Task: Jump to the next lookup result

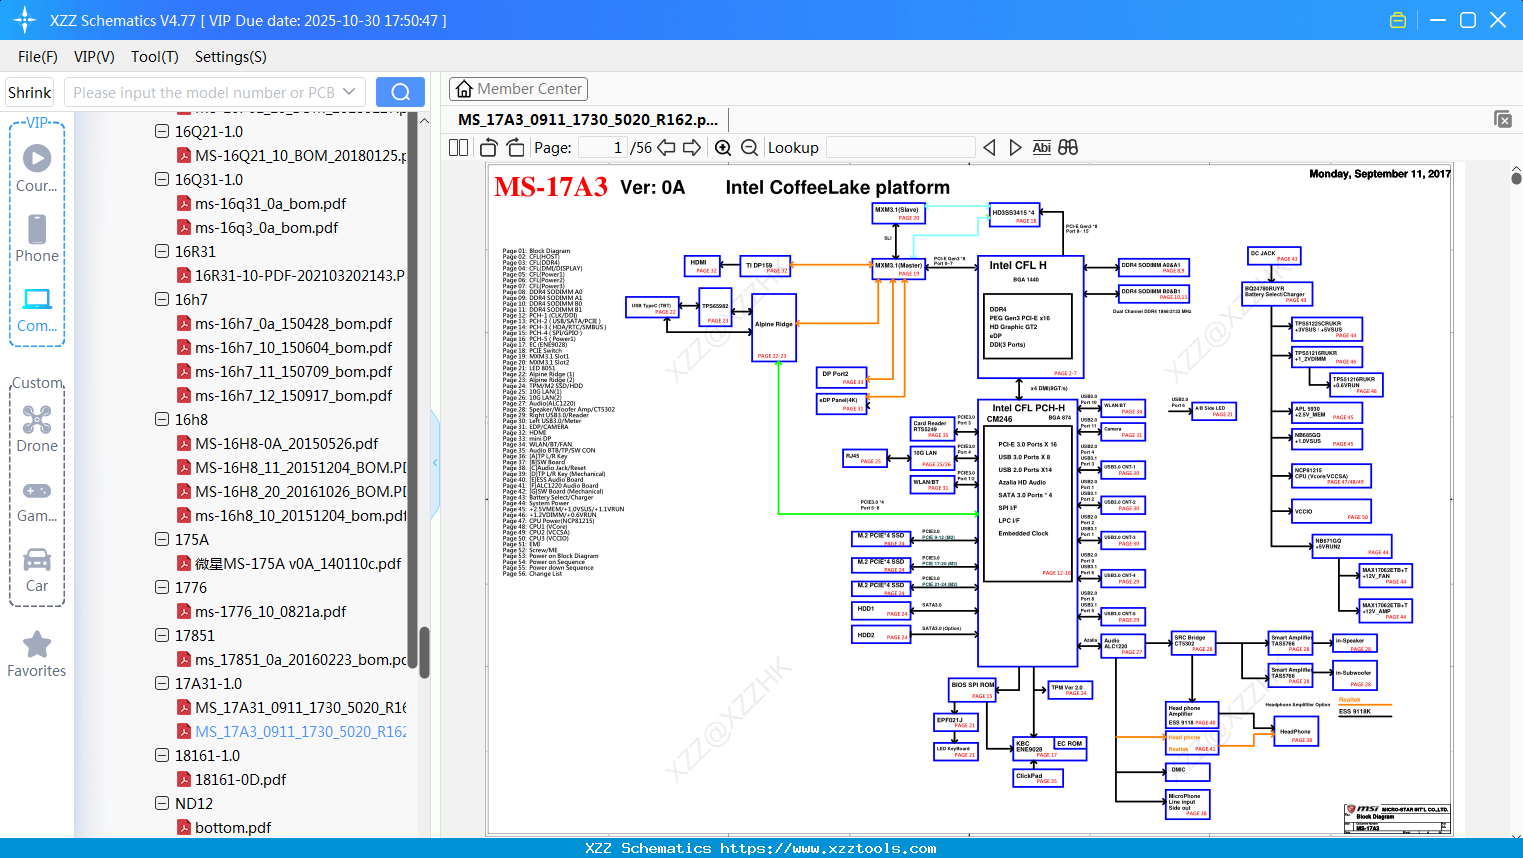Action: click(x=1015, y=148)
